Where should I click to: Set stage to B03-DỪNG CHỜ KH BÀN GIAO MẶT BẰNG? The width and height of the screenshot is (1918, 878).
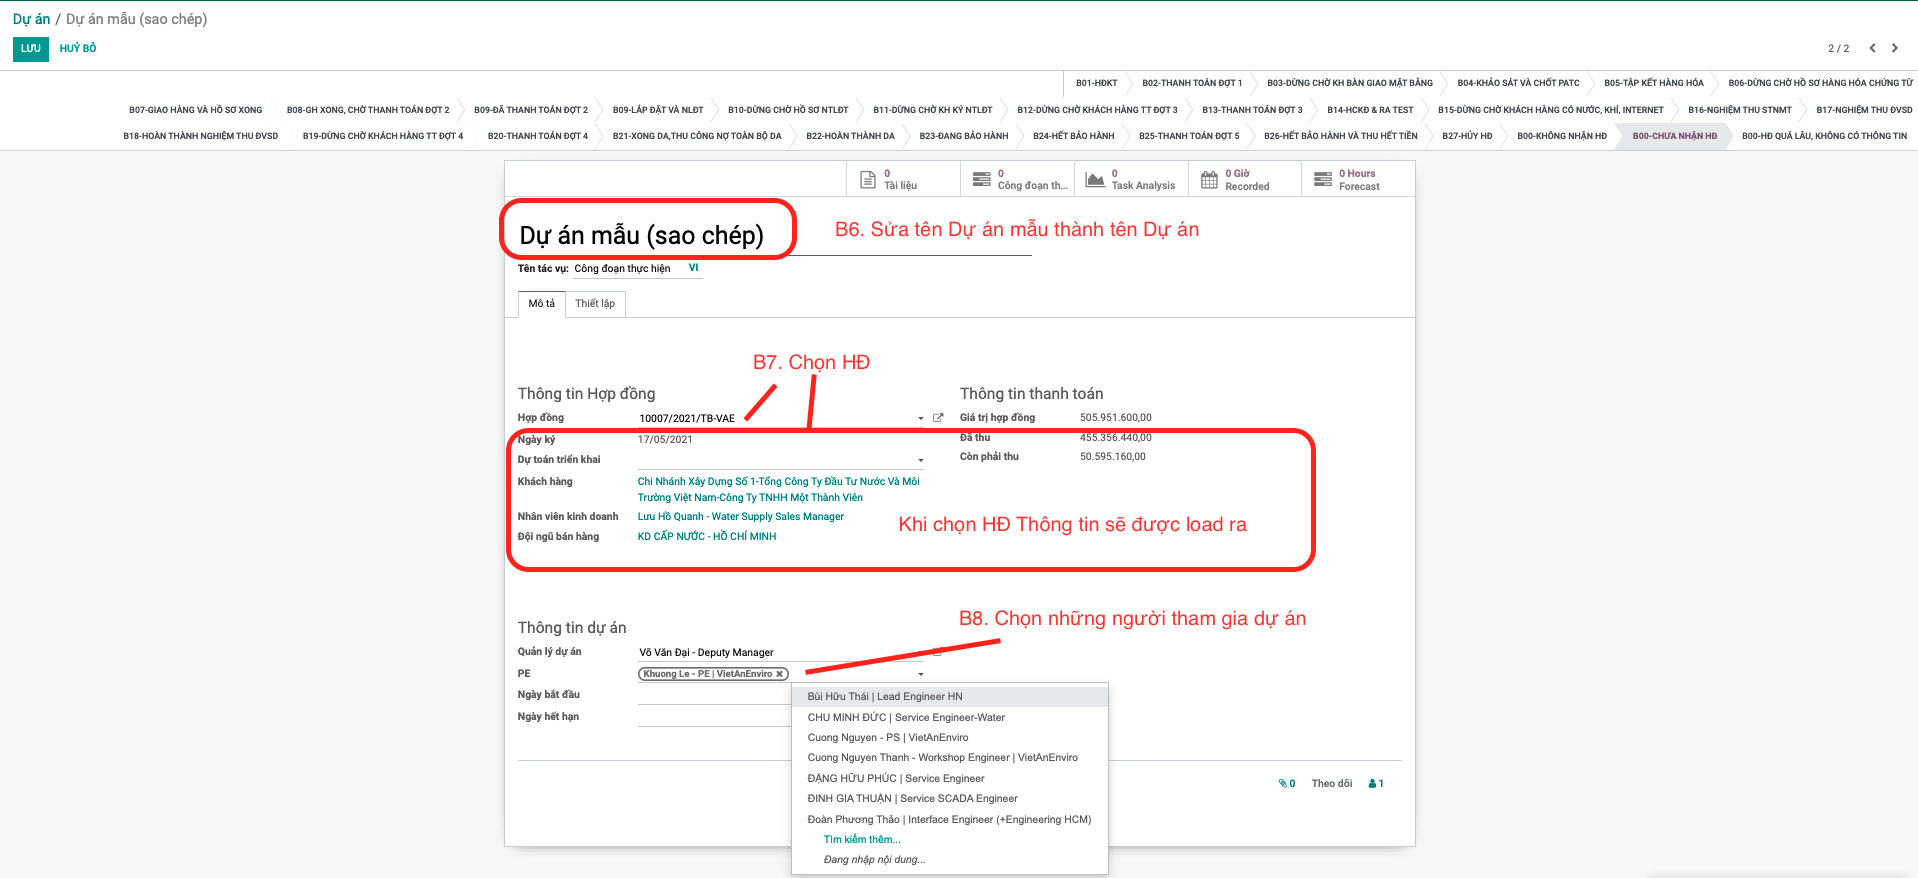click(1350, 83)
